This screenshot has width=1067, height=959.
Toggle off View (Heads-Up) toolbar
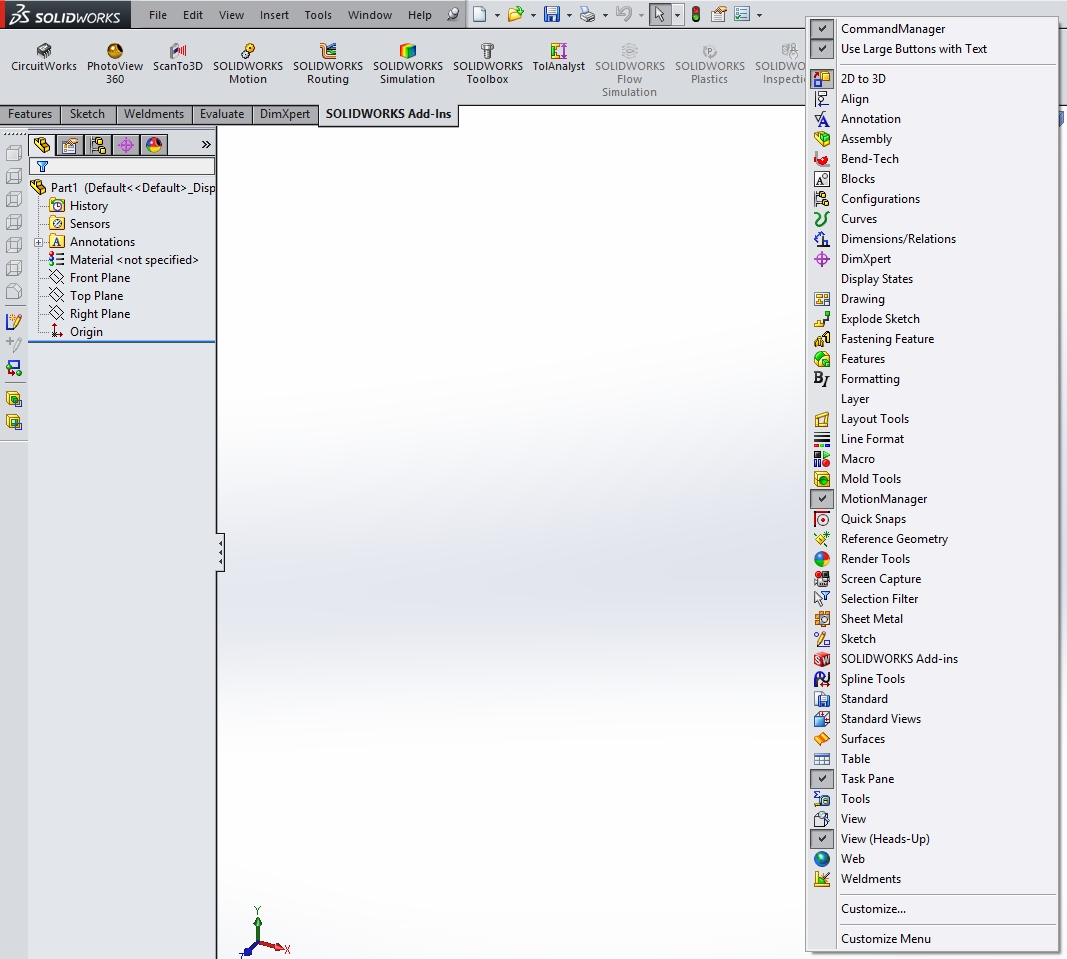pyautogui.click(x=822, y=839)
